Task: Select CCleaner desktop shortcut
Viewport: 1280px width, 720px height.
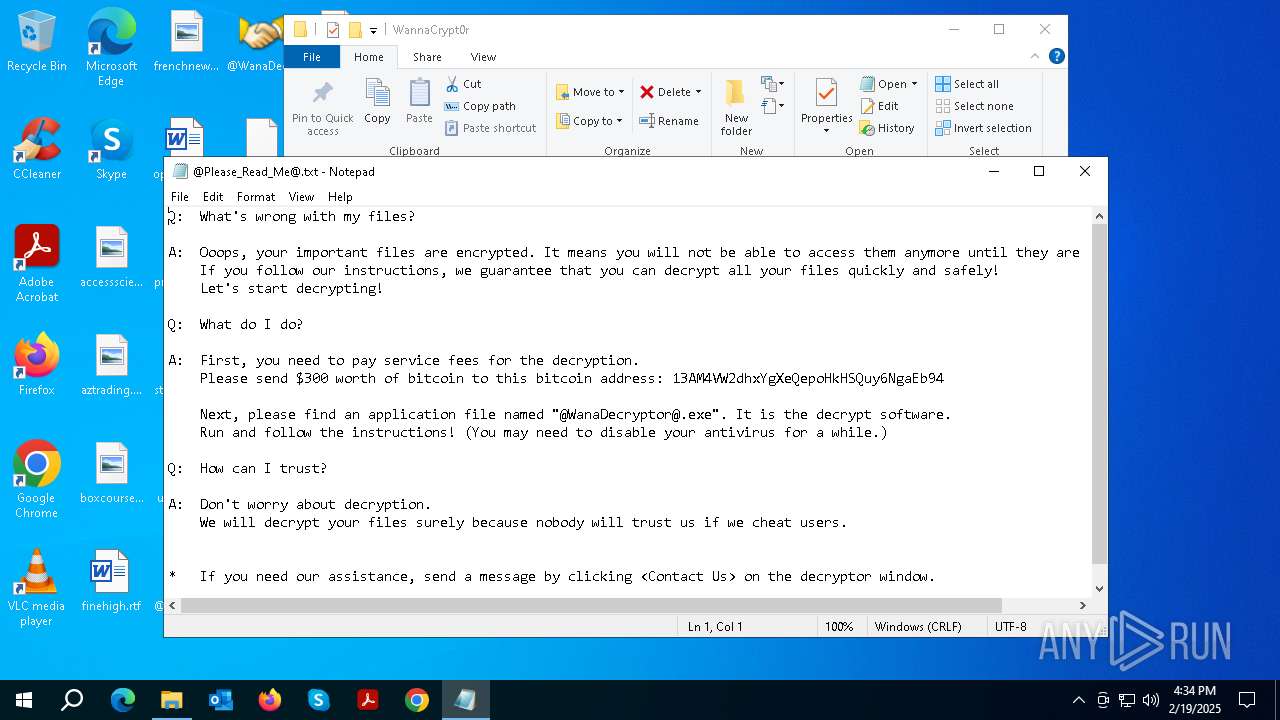Action: click(x=37, y=150)
